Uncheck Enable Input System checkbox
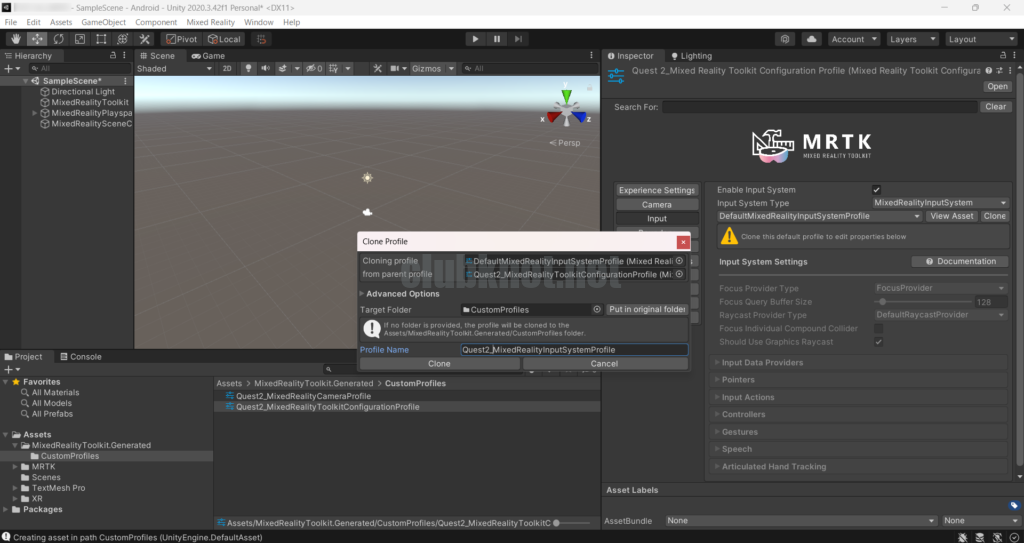 pos(877,190)
